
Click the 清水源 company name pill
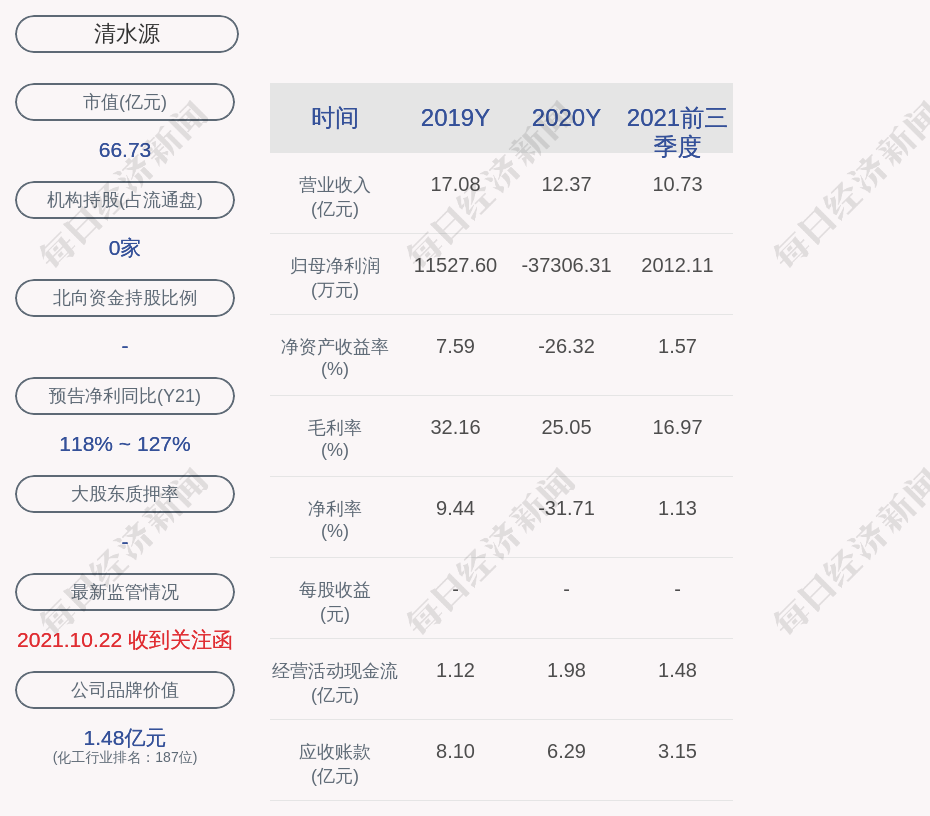click(x=126, y=34)
